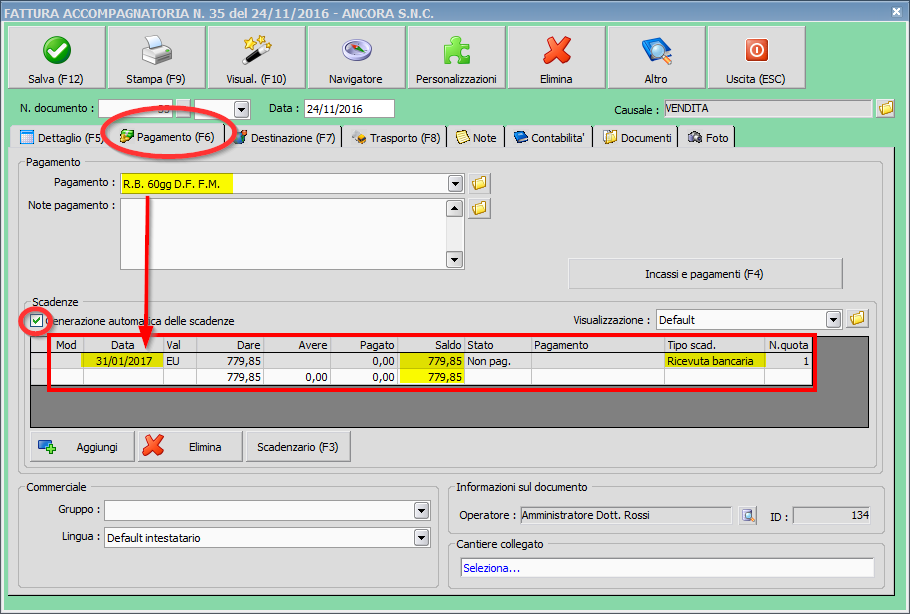Click the Dare column header
This screenshot has height=614, width=910.
tap(230, 345)
